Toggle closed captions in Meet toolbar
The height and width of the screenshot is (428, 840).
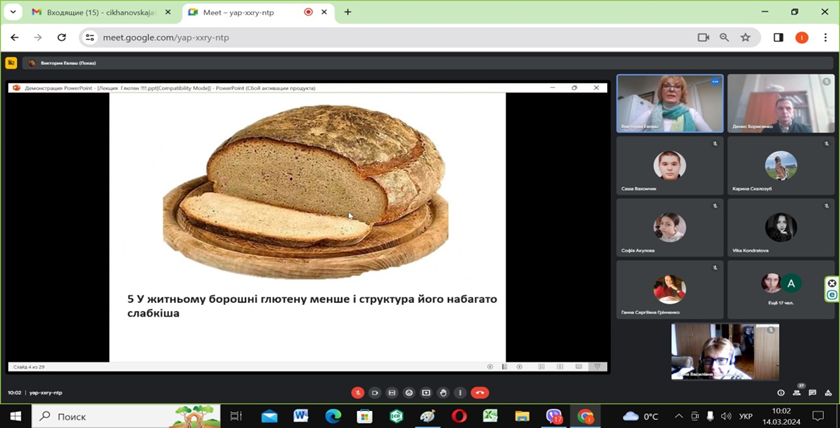pyautogui.click(x=392, y=393)
